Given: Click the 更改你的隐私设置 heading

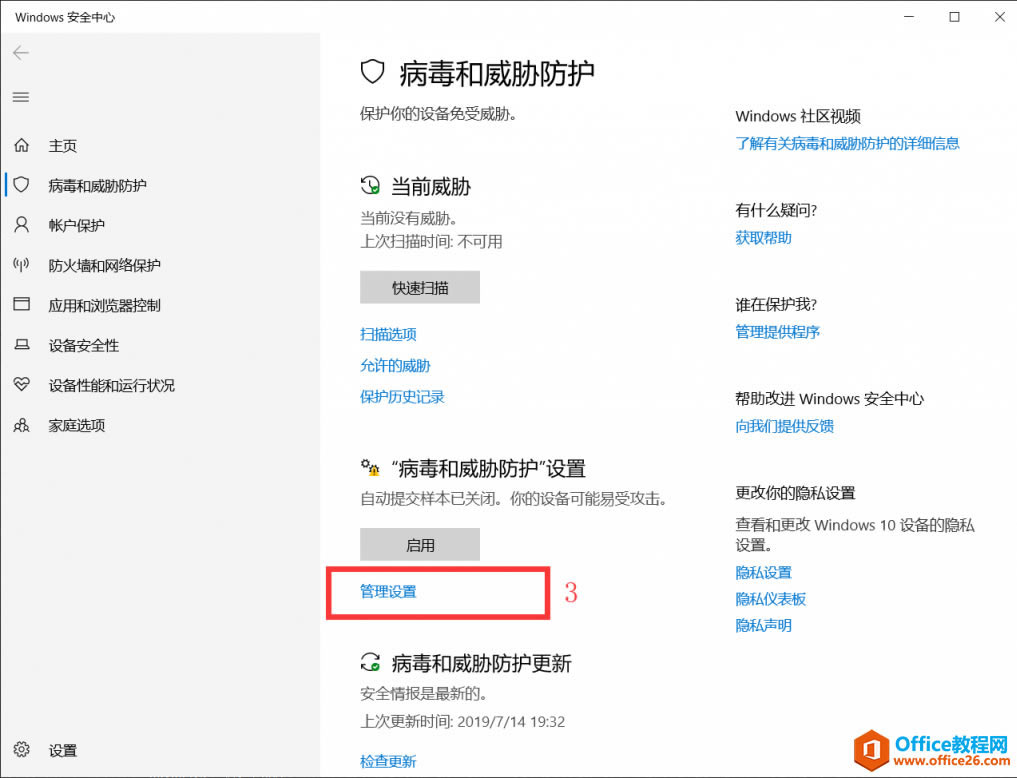Looking at the screenshot, I should coord(795,493).
